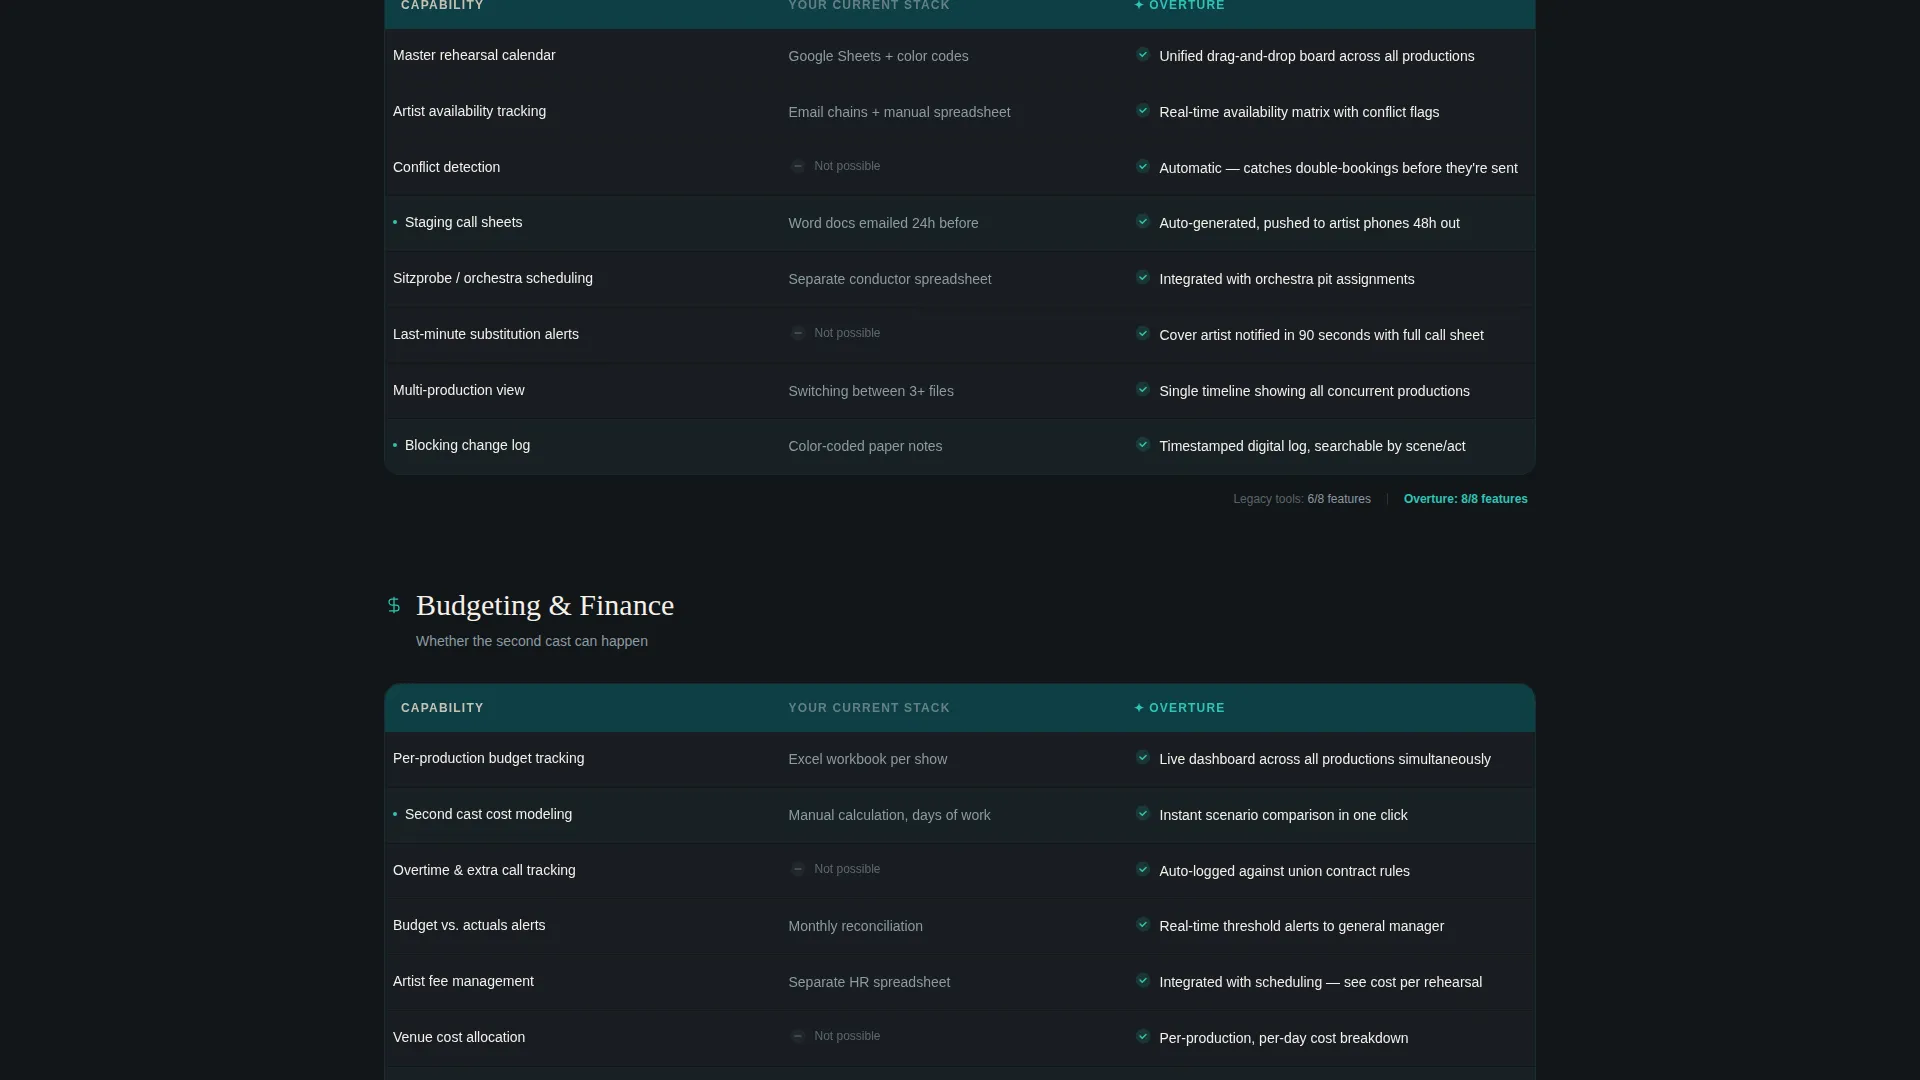Screen dimensions: 1920x1080
Task: Click YOUR CURRENT STACK header in the Budgeting table
Action: pos(869,708)
